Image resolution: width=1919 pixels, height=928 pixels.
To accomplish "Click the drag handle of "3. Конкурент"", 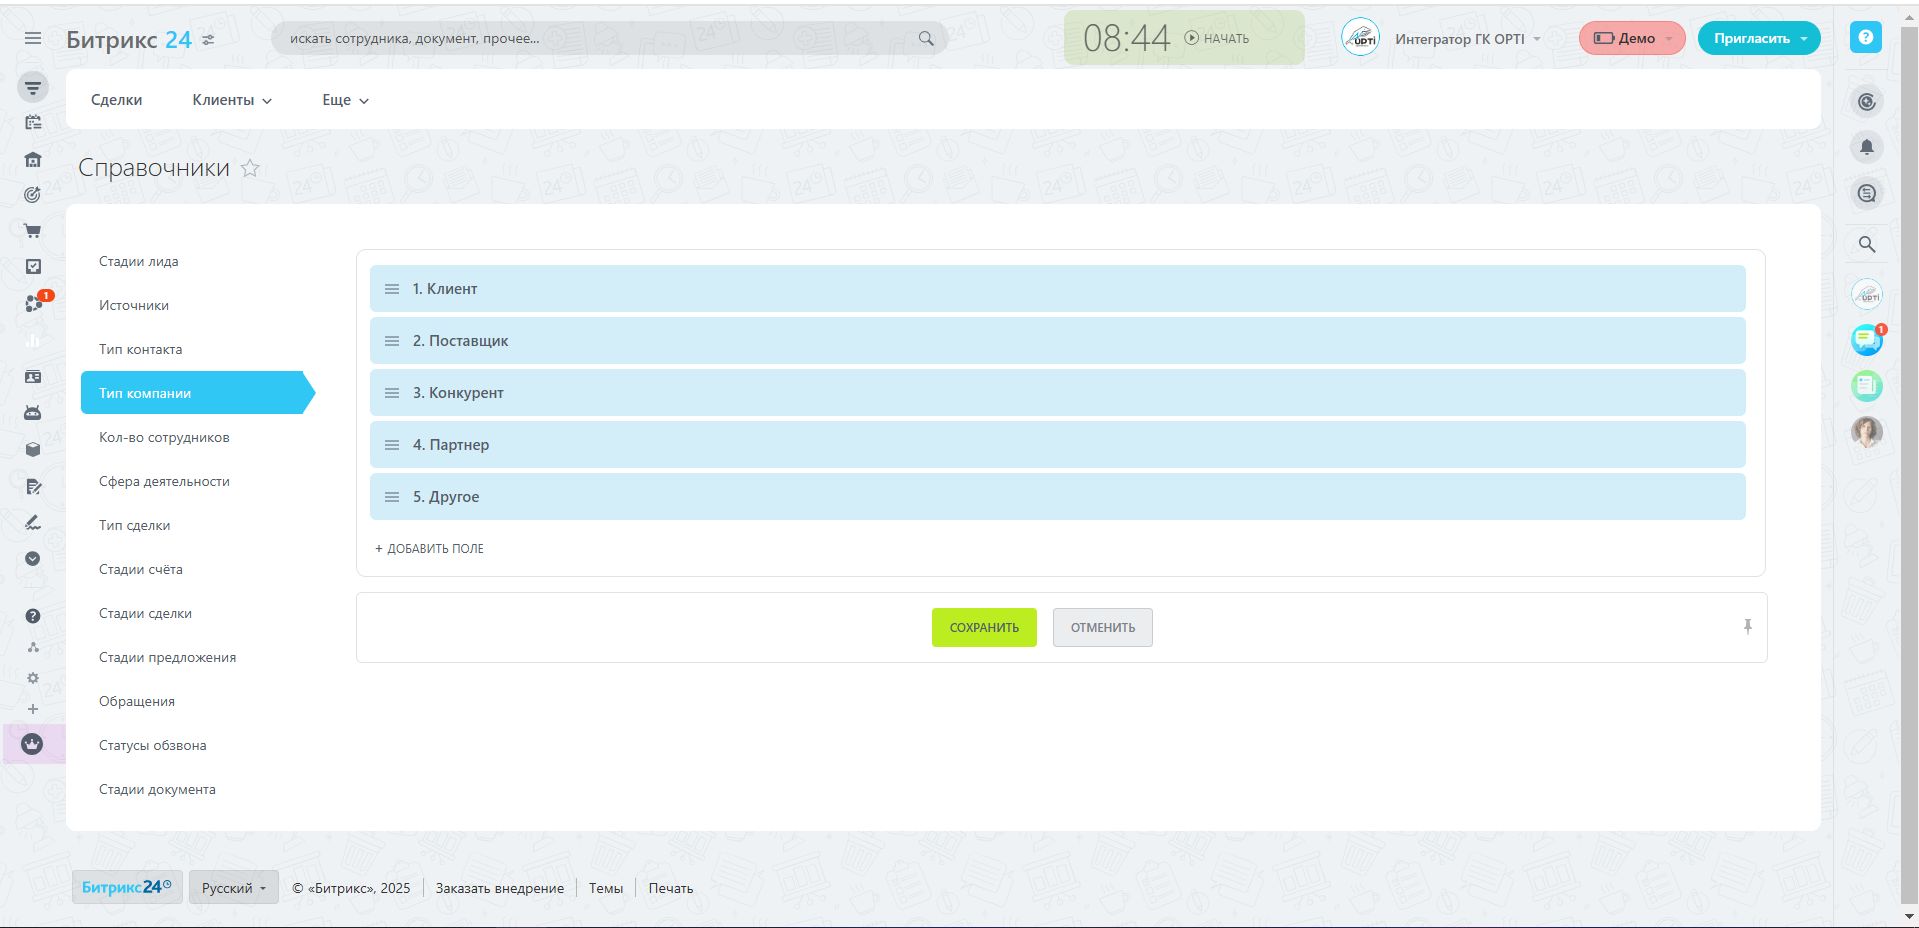I will (x=392, y=393).
